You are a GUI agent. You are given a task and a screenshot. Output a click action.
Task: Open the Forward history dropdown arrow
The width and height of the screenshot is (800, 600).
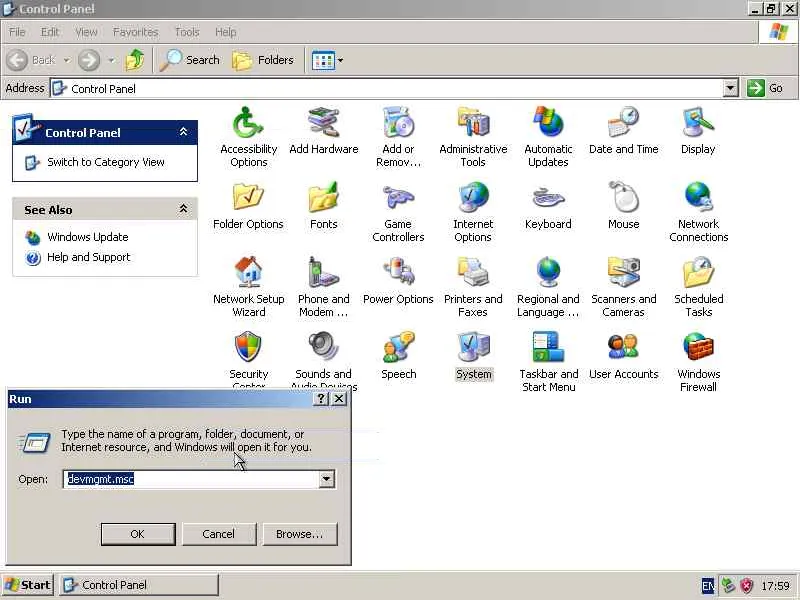111,60
